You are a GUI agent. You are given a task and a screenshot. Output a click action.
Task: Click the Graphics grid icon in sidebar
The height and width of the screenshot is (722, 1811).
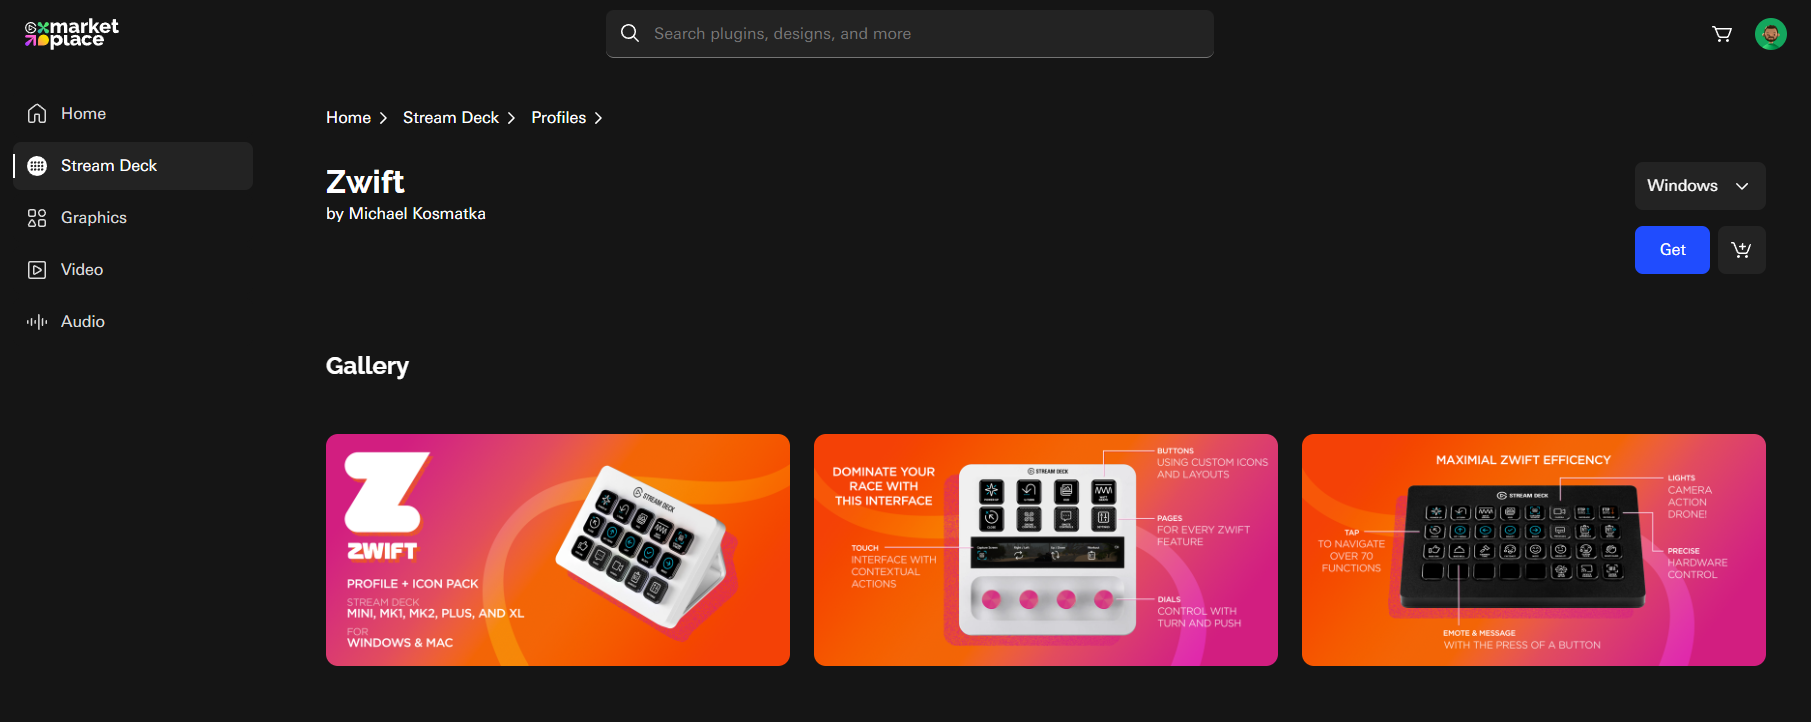pos(37,218)
